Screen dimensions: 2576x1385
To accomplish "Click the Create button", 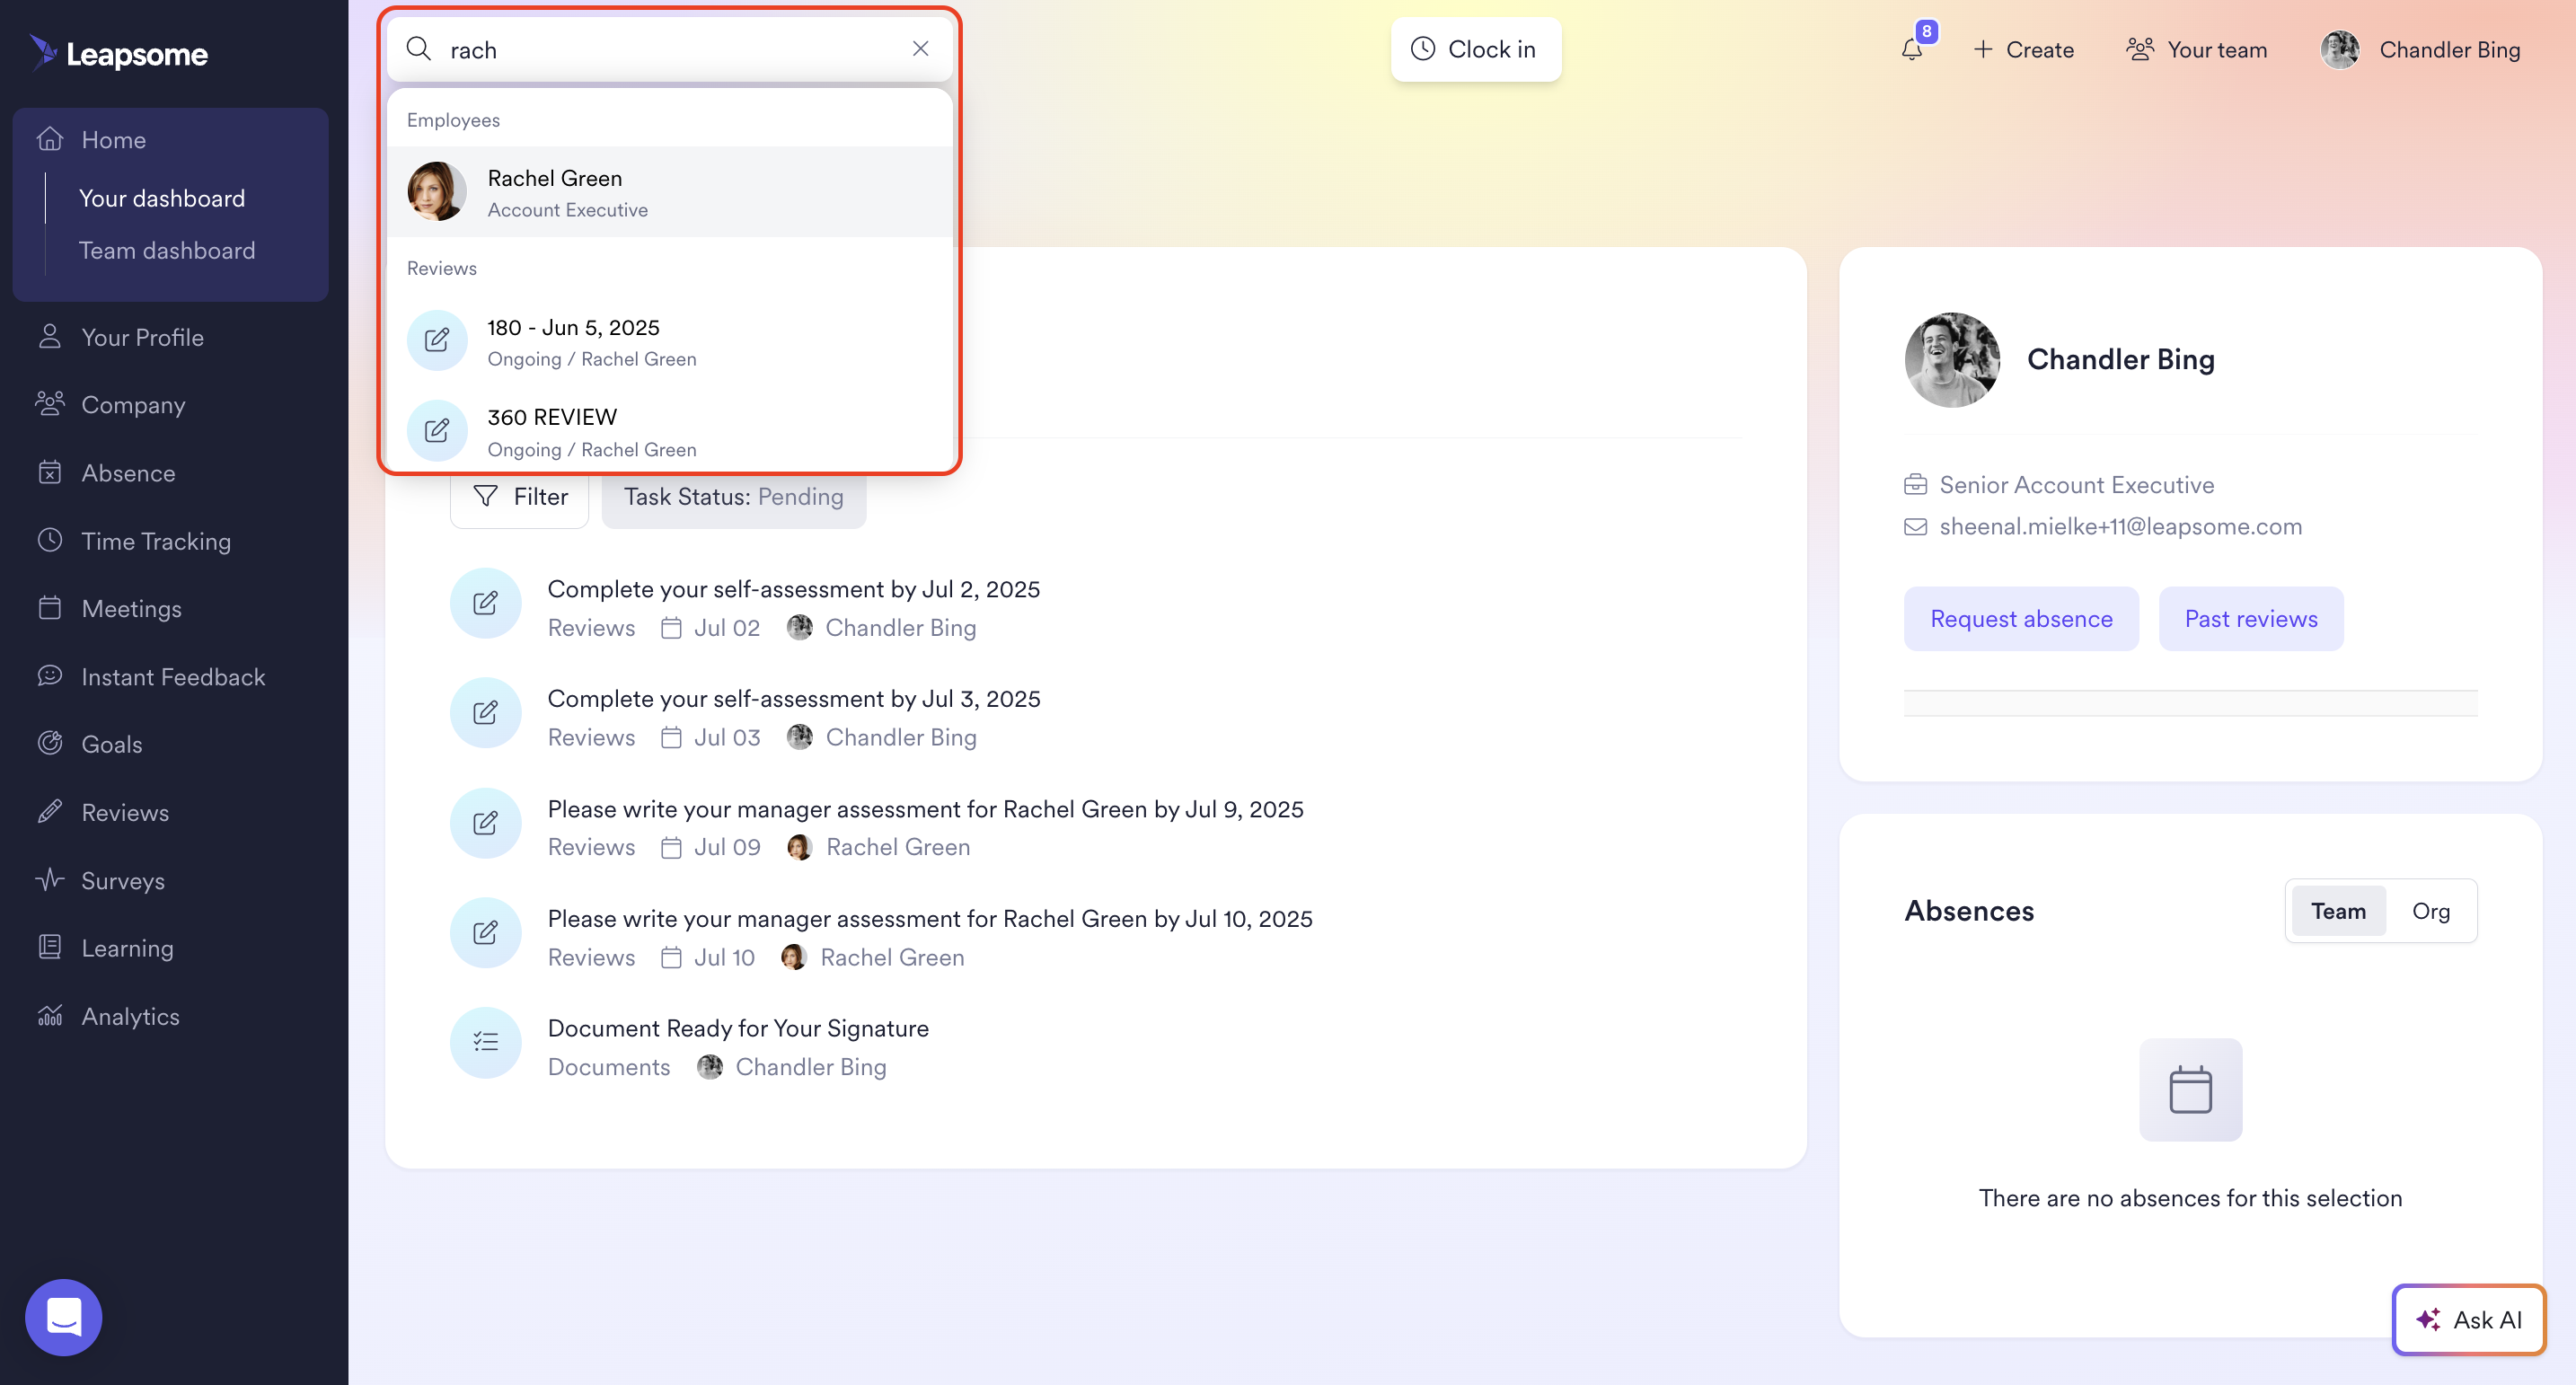I will pyautogui.click(x=2024, y=49).
